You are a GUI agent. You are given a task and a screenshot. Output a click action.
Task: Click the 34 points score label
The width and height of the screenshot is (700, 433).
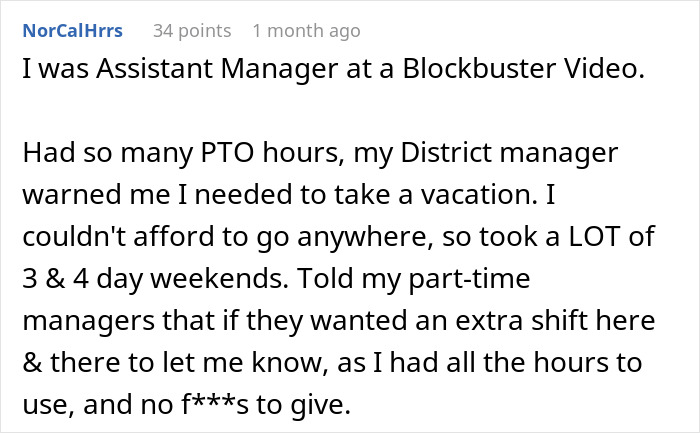(192, 31)
